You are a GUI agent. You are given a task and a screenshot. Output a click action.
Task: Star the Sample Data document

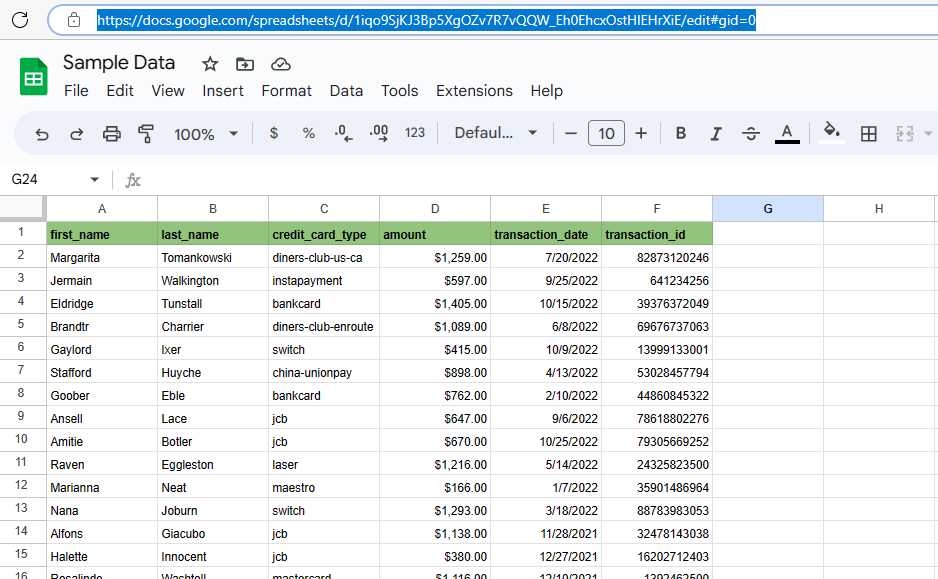210,64
